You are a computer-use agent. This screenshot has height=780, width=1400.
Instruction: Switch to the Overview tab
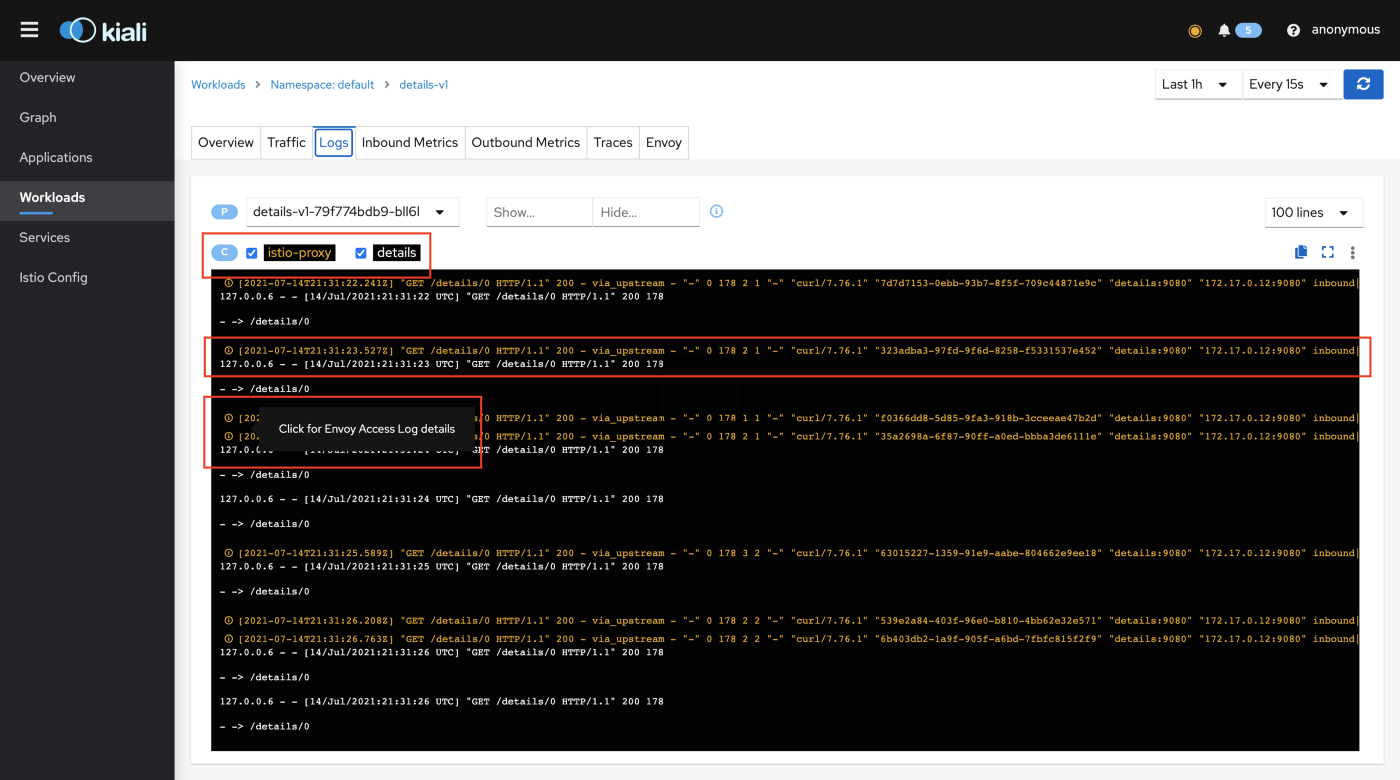click(226, 142)
